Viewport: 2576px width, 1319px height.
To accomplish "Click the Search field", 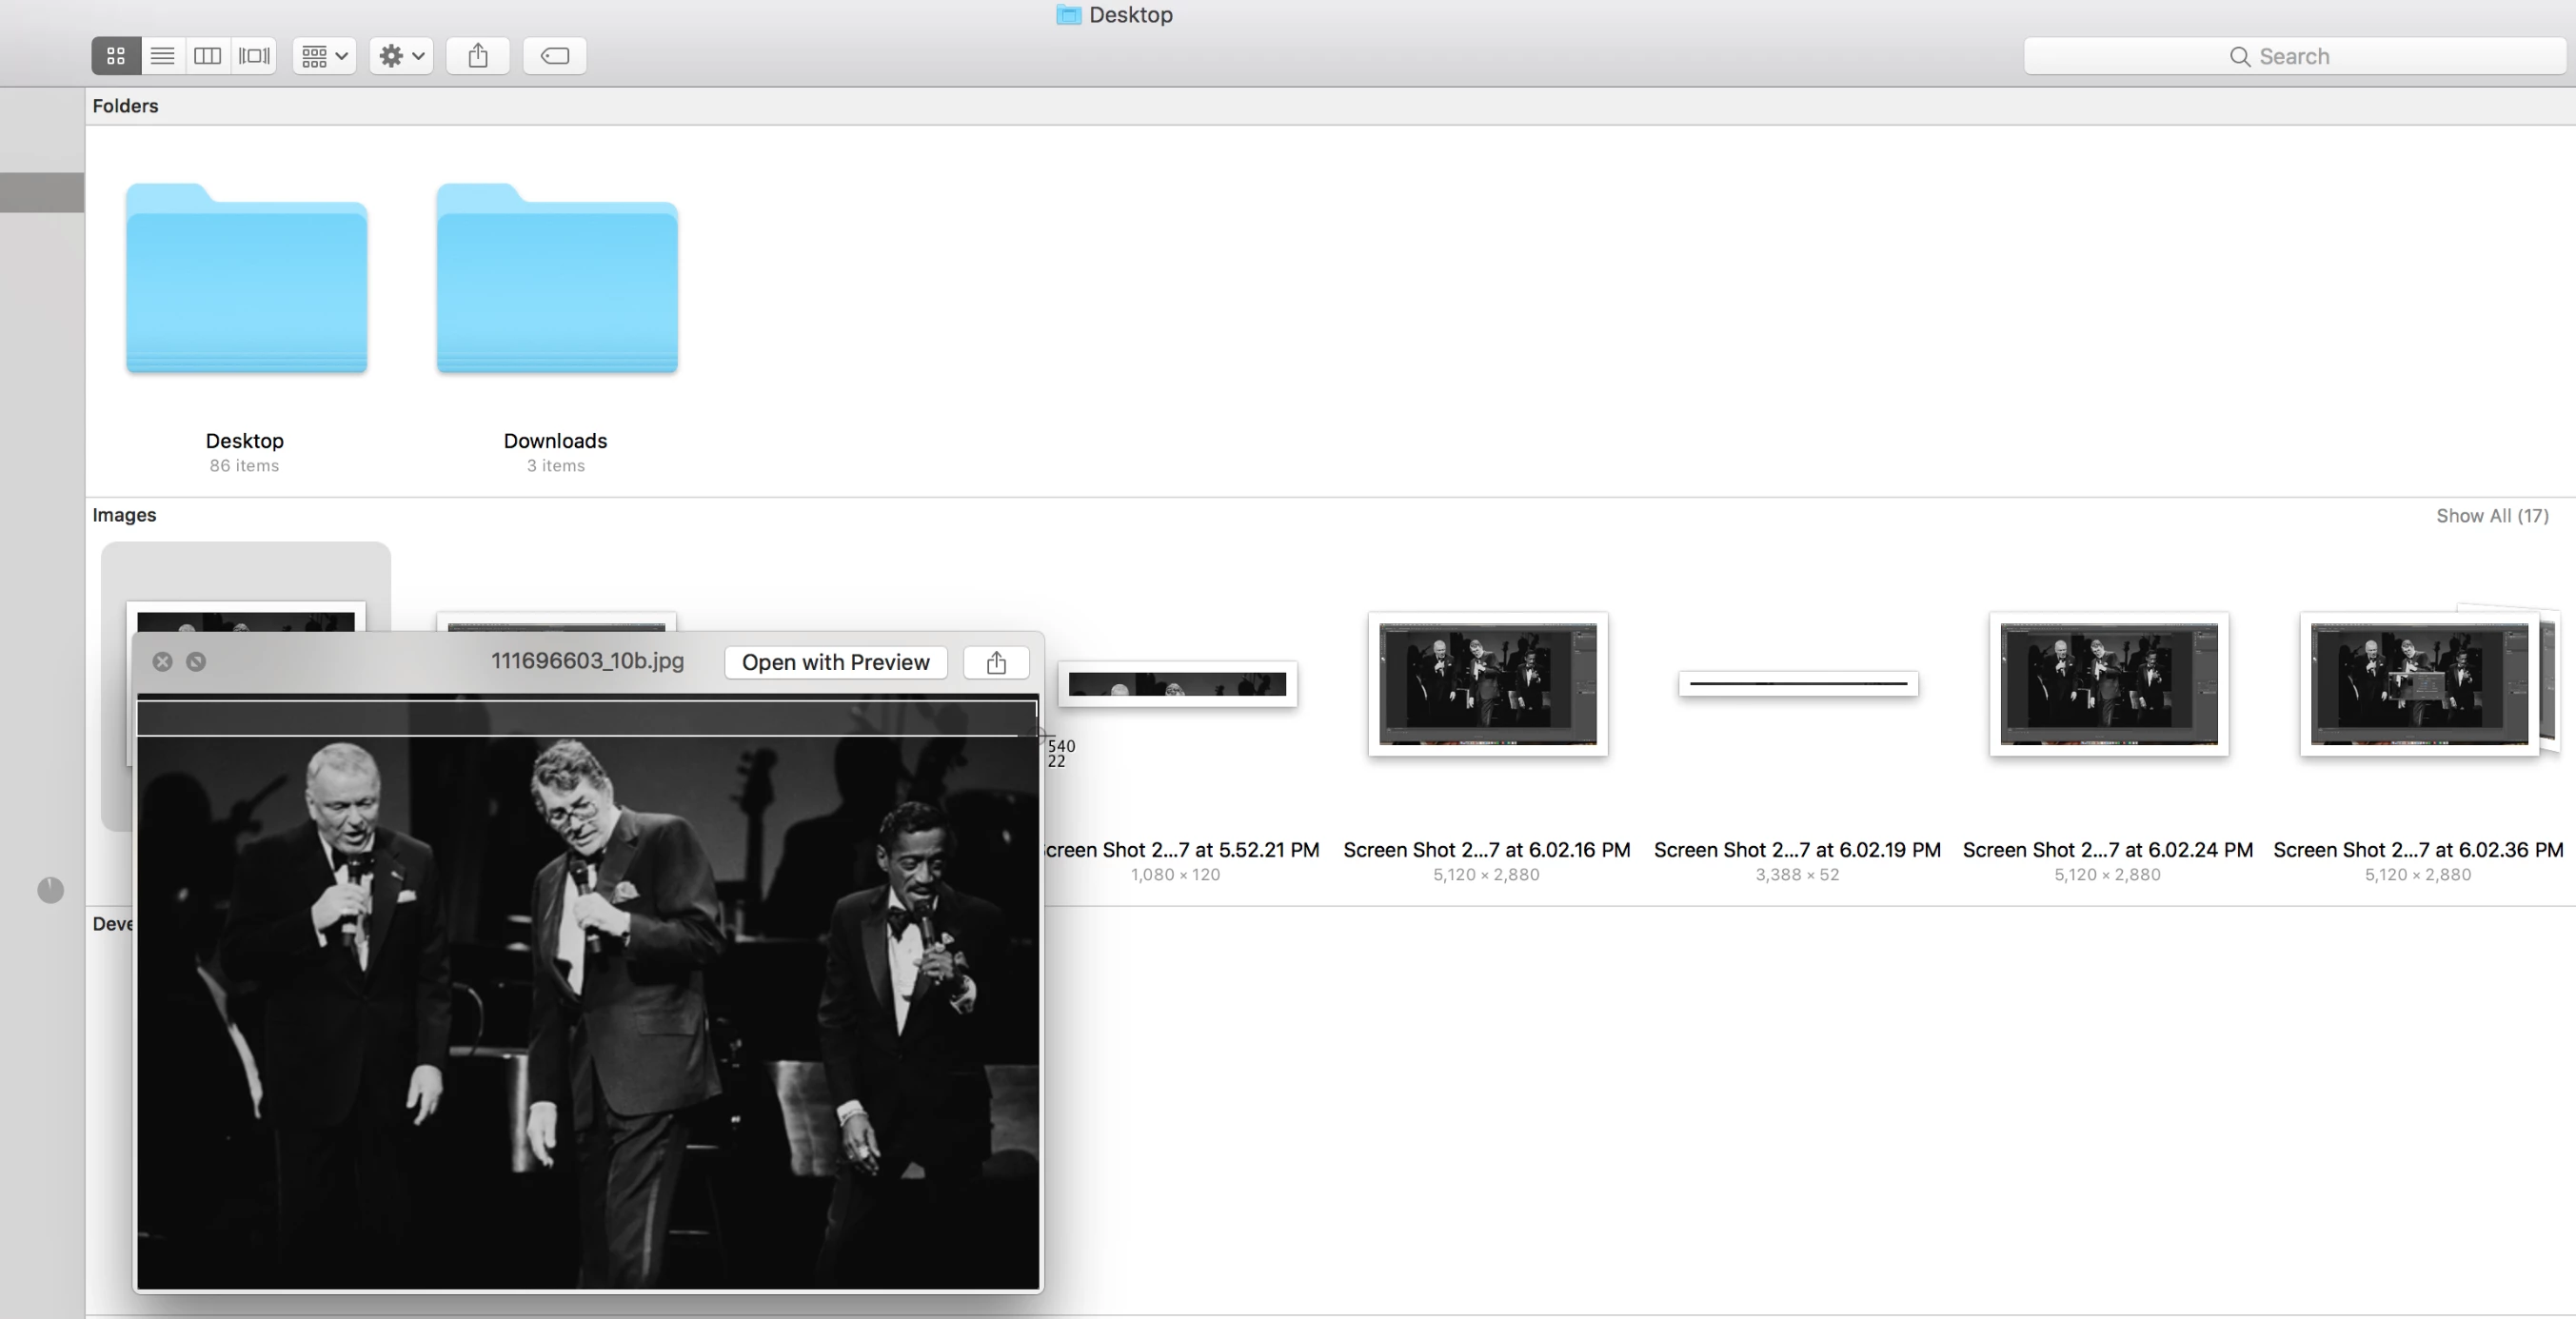I will click(2294, 56).
